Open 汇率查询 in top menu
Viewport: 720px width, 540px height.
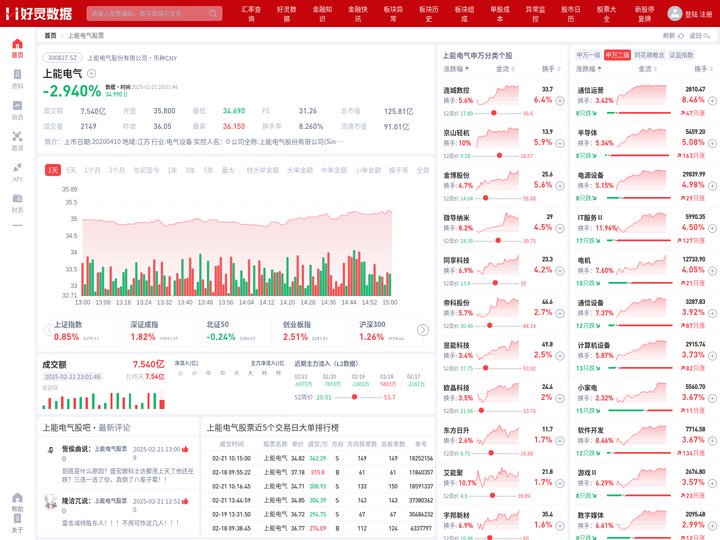coord(251,13)
